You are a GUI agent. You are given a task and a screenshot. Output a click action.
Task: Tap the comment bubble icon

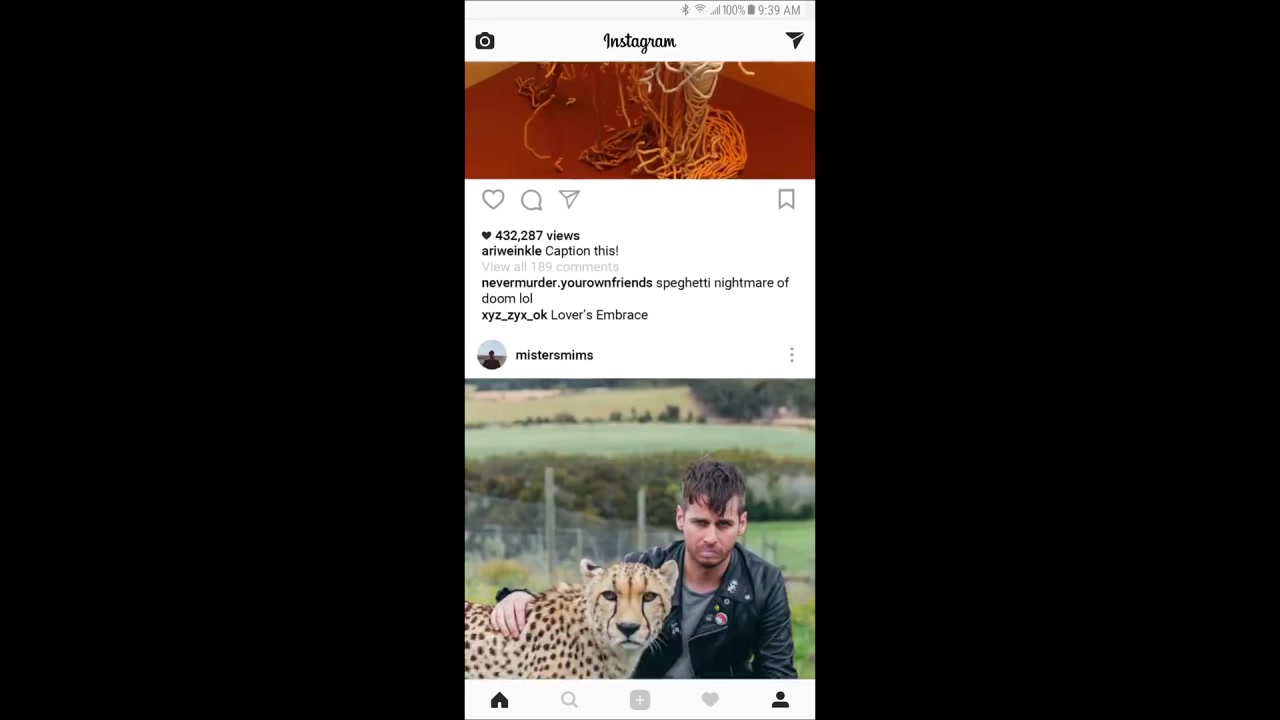click(x=531, y=200)
